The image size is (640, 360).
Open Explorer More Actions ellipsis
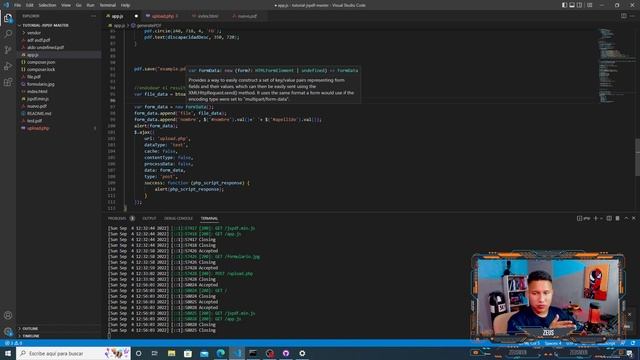tap(93, 16)
